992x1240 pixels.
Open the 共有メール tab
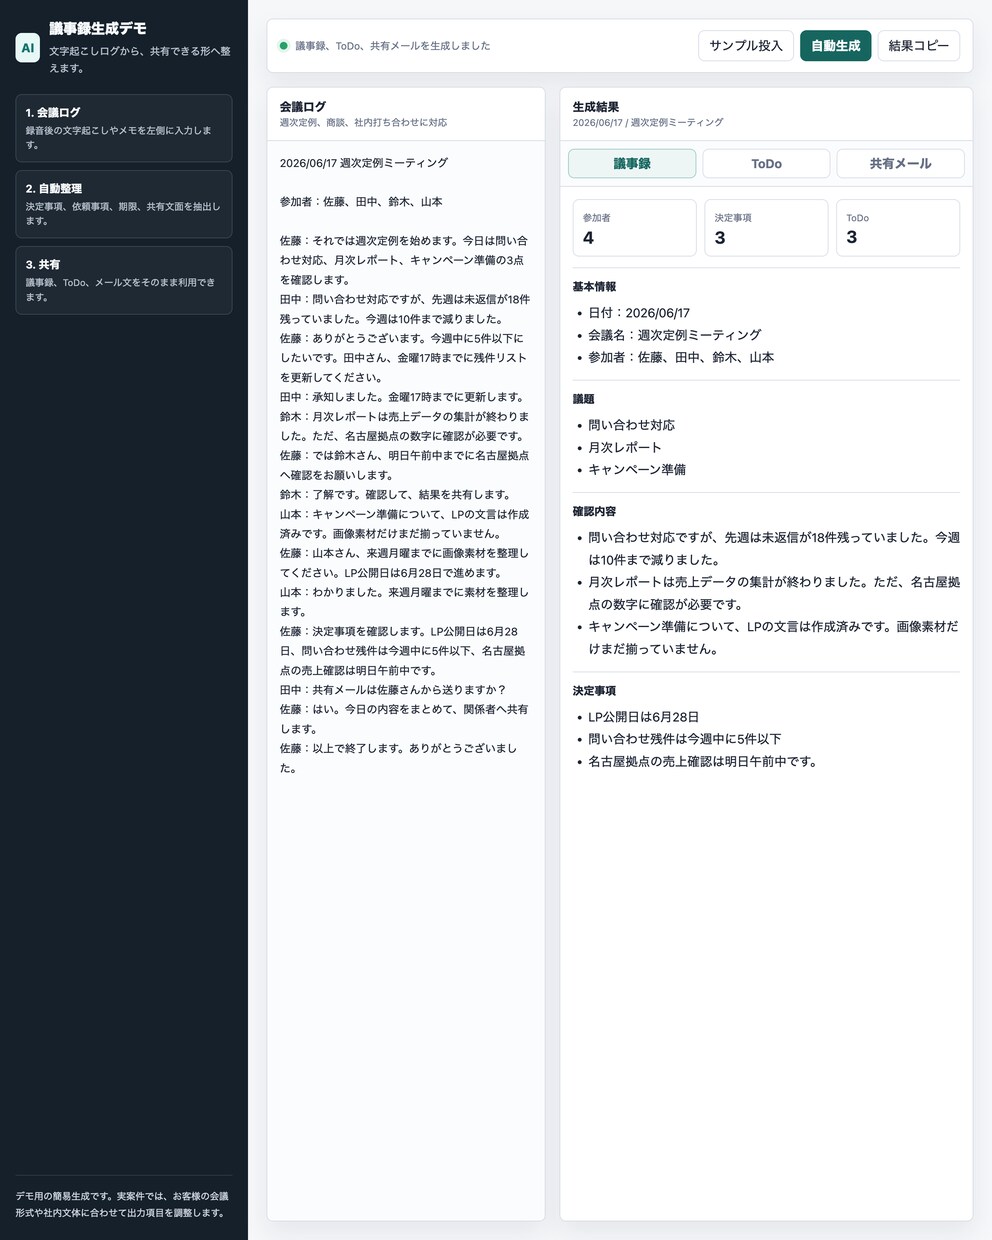click(x=900, y=163)
